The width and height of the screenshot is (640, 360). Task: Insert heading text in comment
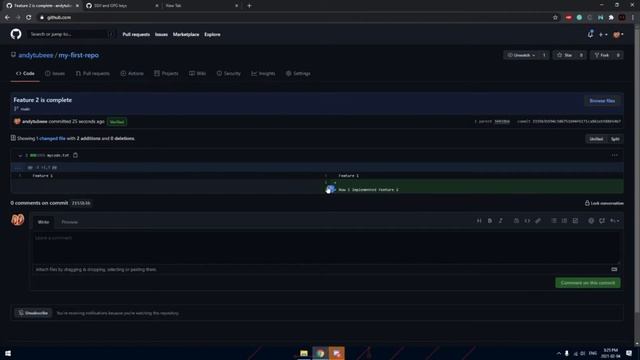coord(479,221)
